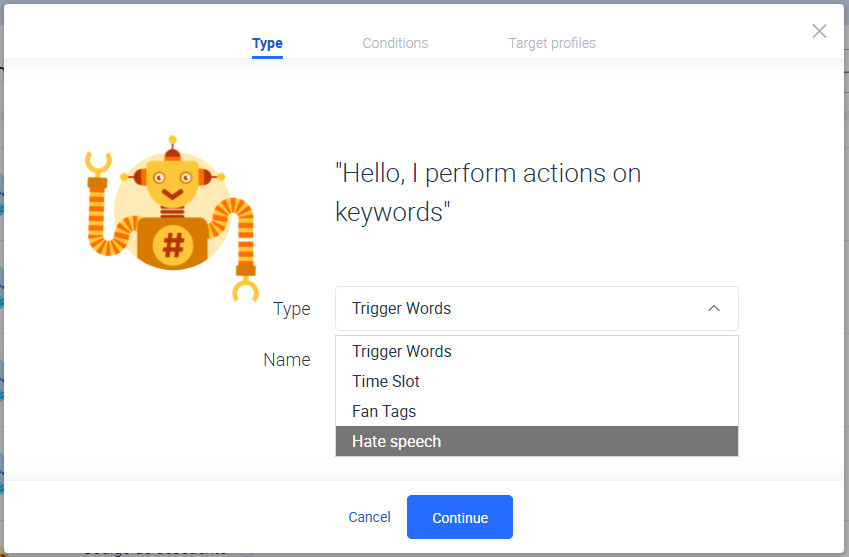Open the Target profiles tab
The height and width of the screenshot is (557, 849).
[x=552, y=43]
